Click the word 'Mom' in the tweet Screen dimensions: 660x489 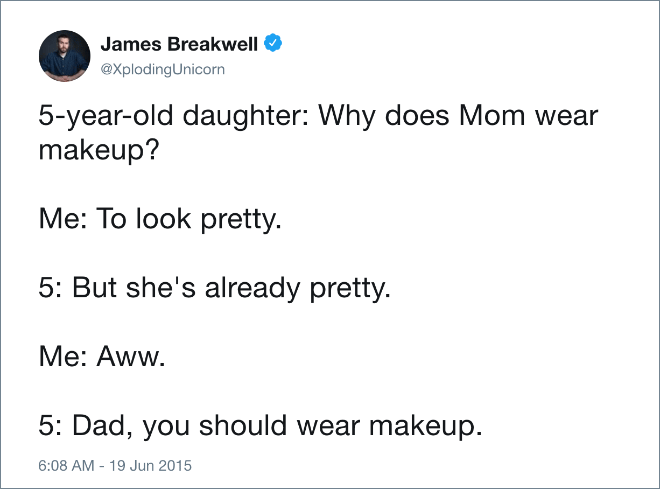492,115
